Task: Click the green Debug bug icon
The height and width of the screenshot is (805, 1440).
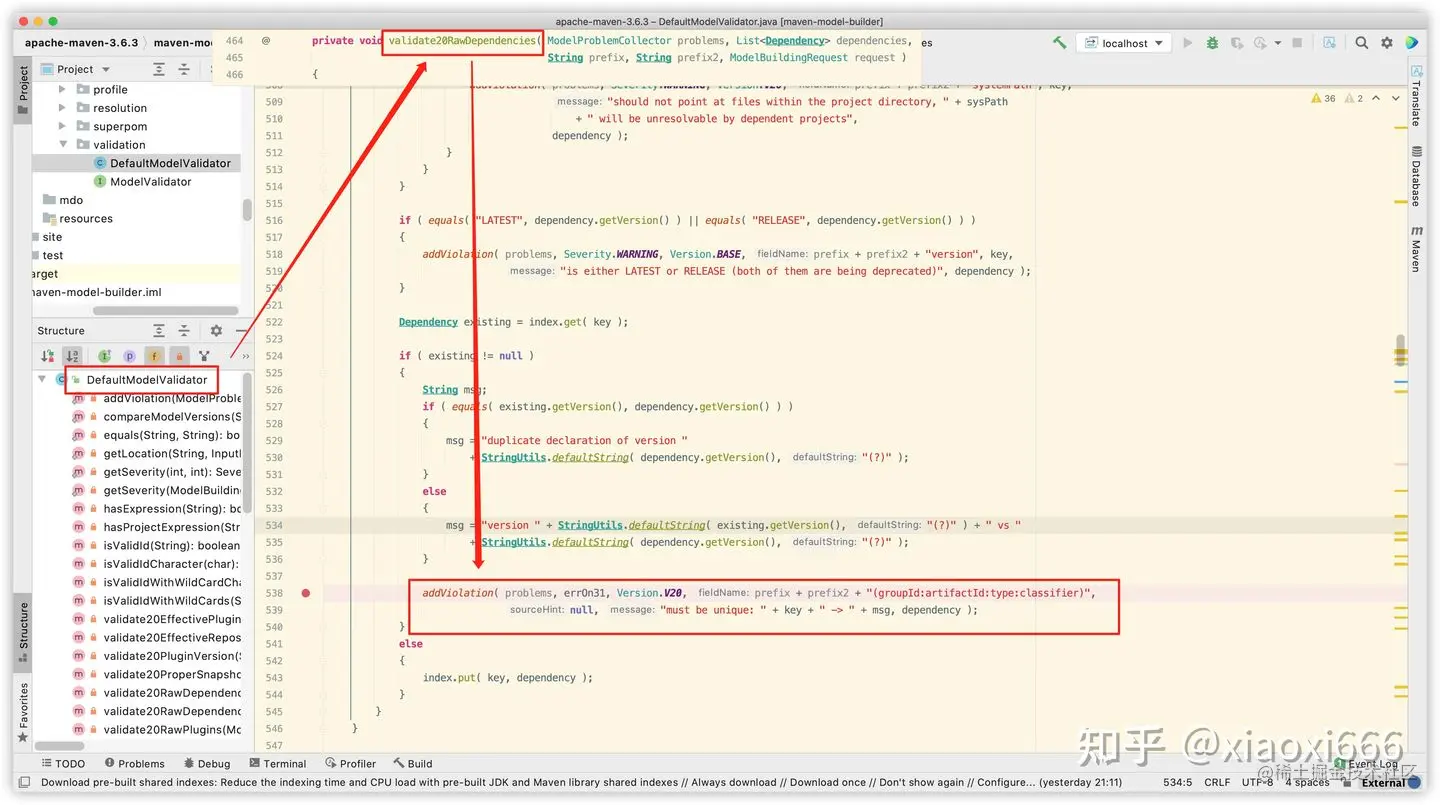Action: coord(1212,43)
